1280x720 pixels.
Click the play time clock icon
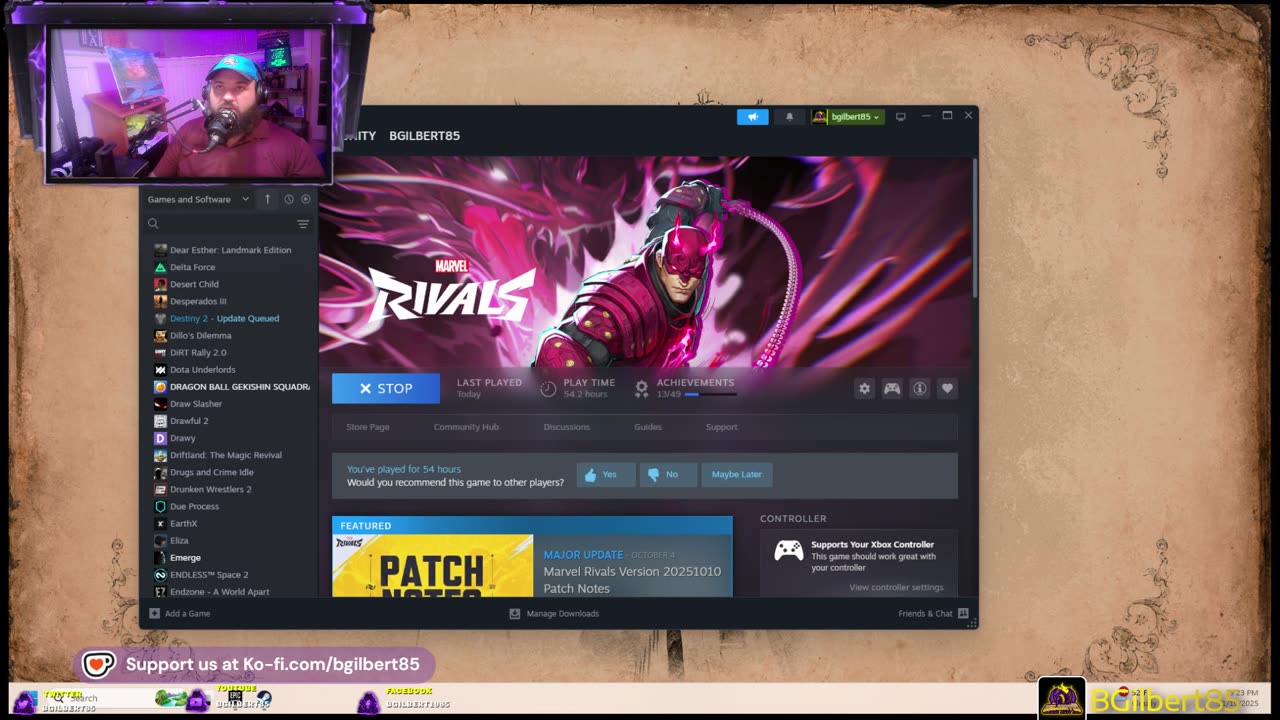(548, 389)
